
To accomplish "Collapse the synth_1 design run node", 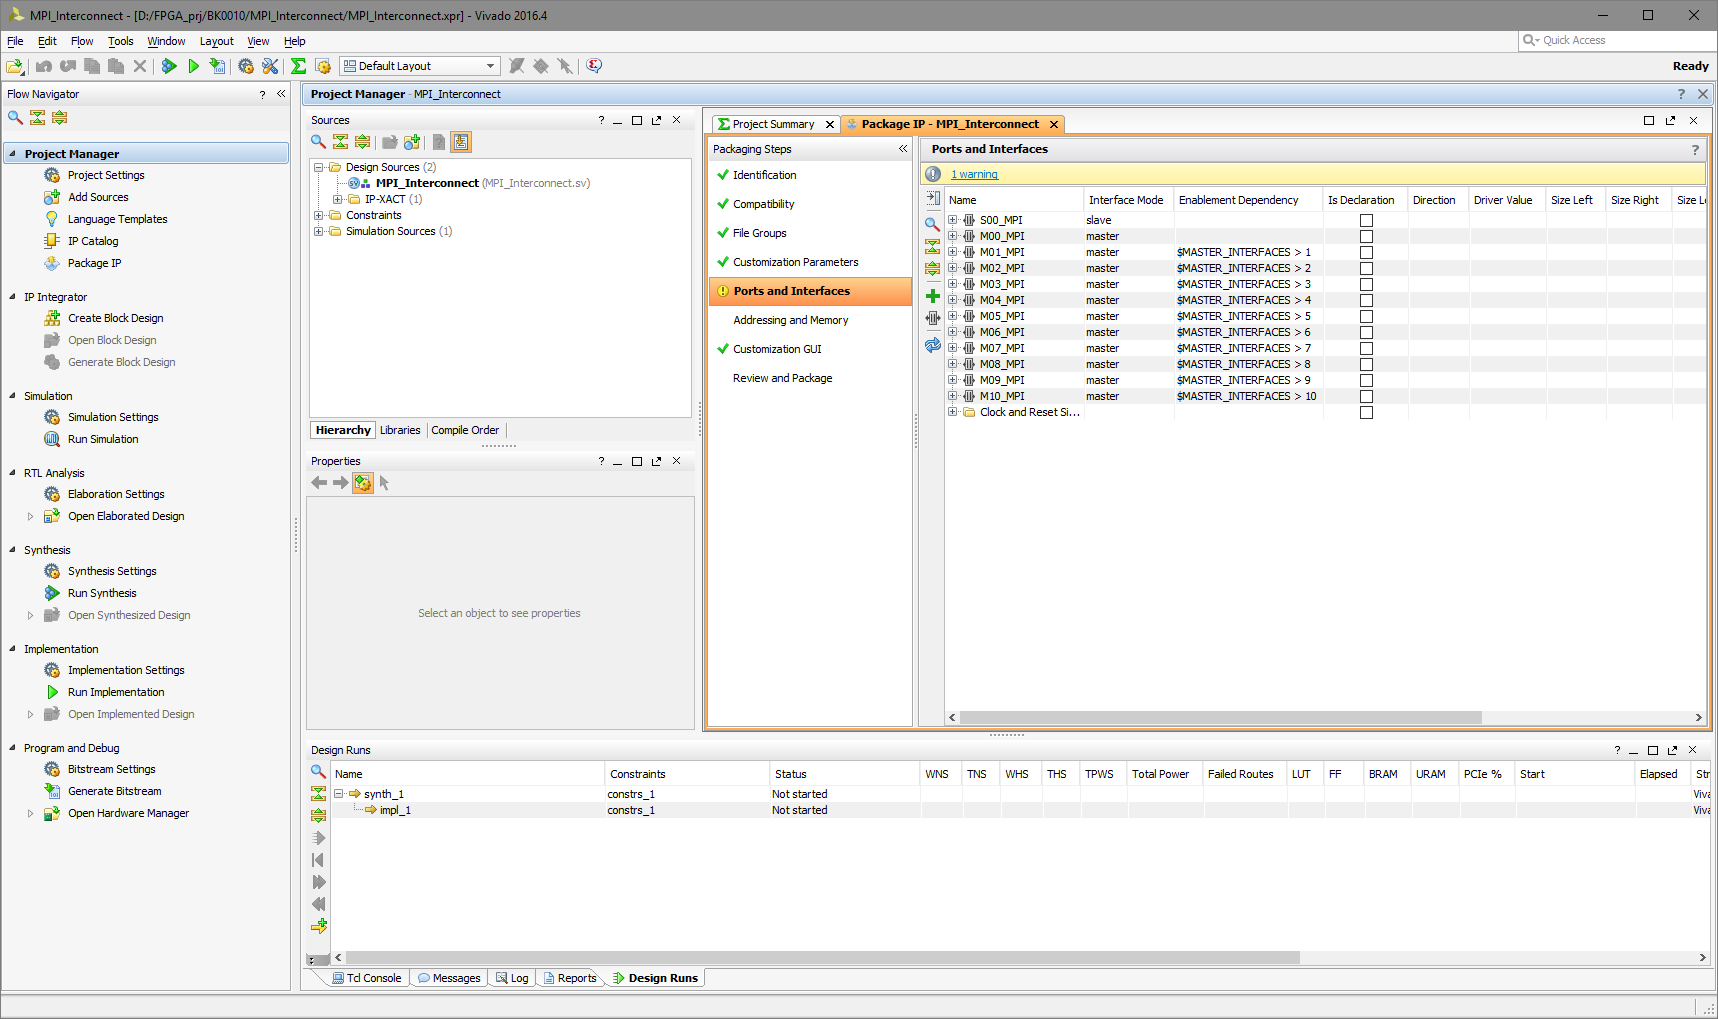I will click(339, 794).
